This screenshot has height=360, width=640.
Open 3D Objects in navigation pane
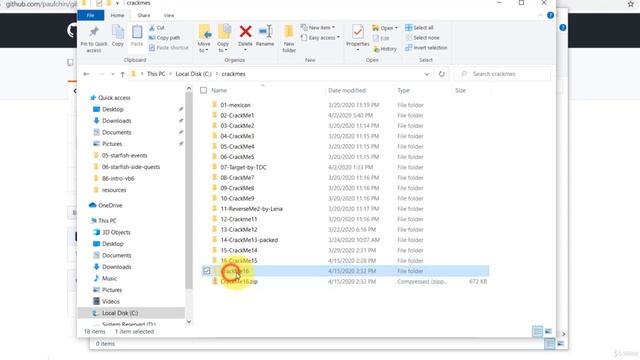(116, 232)
